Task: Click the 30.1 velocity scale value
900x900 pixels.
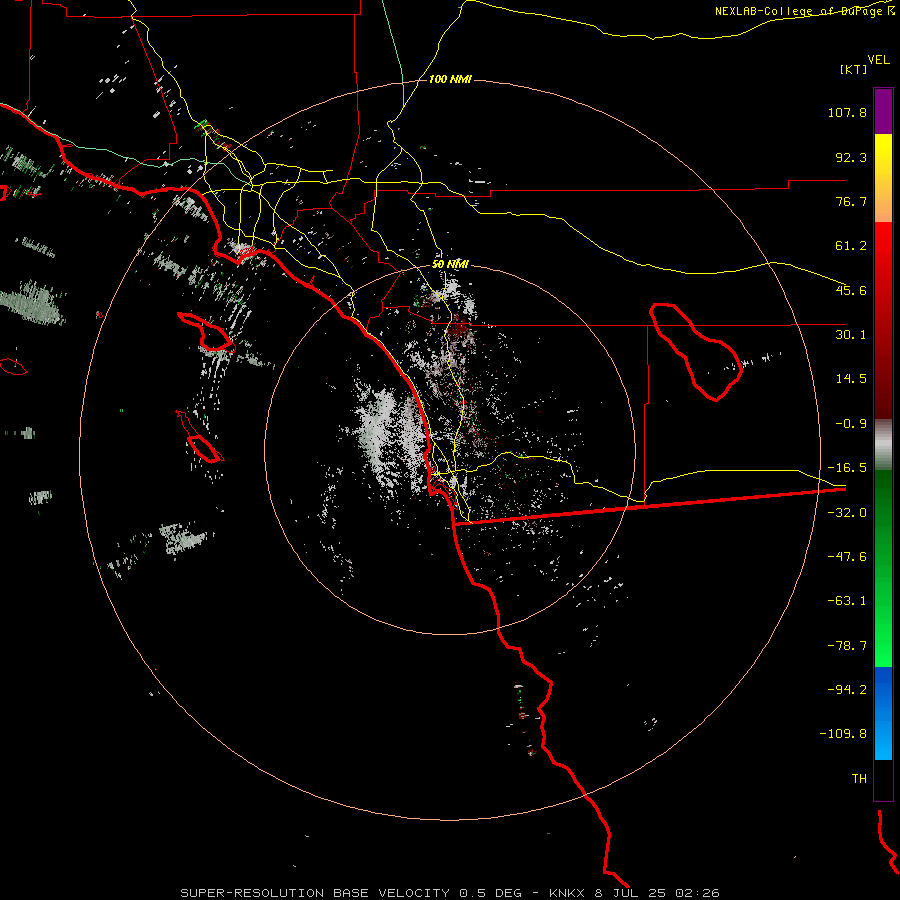Action: tap(851, 335)
